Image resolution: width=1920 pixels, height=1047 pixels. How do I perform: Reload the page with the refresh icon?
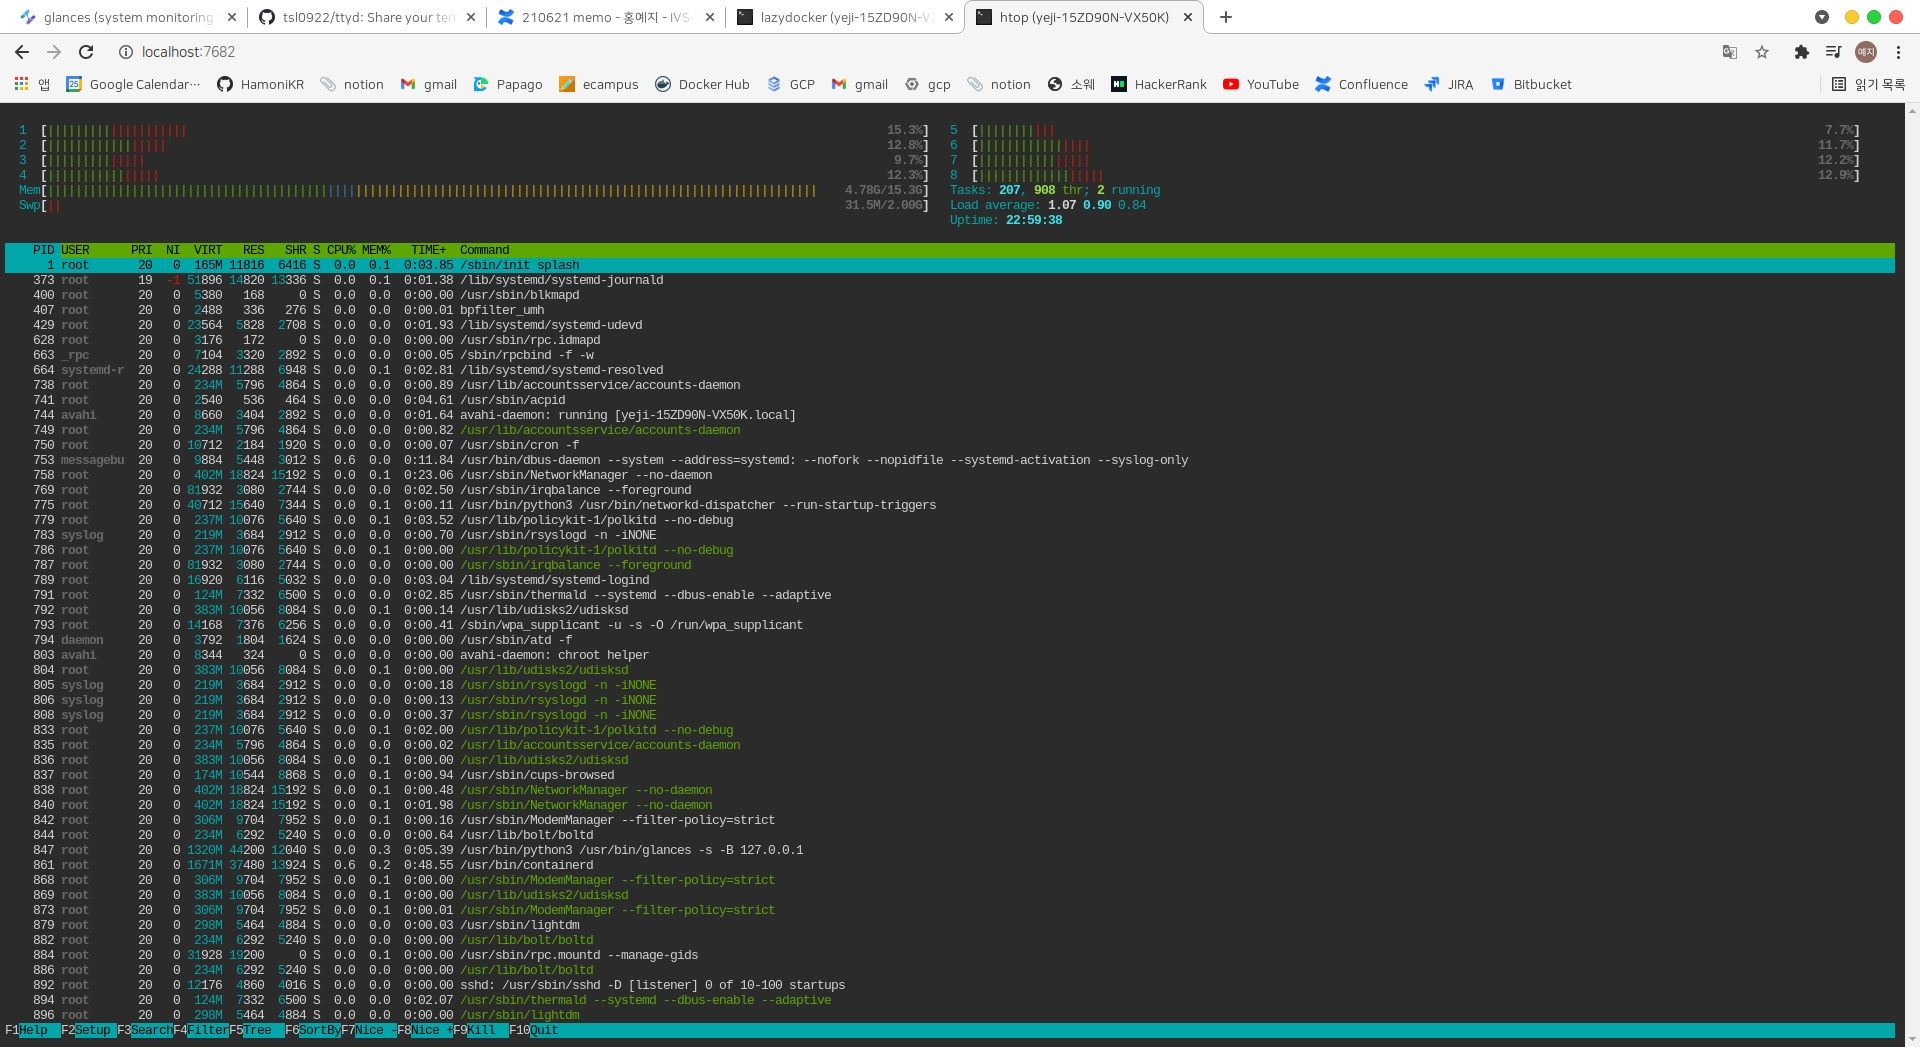click(x=86, y=52)
